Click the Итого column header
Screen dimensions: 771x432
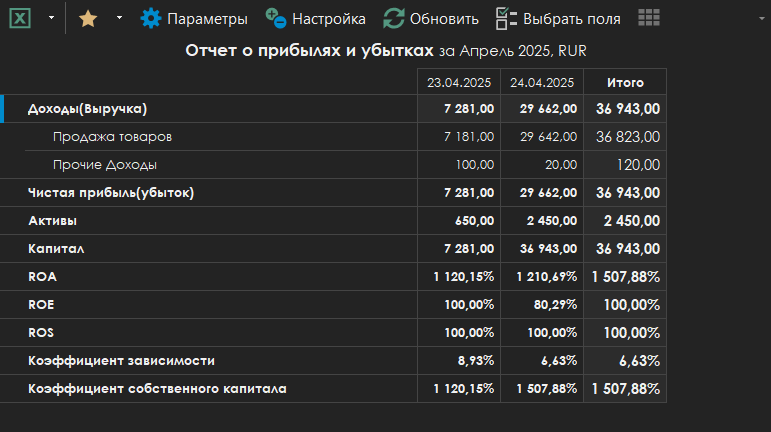tap(625, 83)
